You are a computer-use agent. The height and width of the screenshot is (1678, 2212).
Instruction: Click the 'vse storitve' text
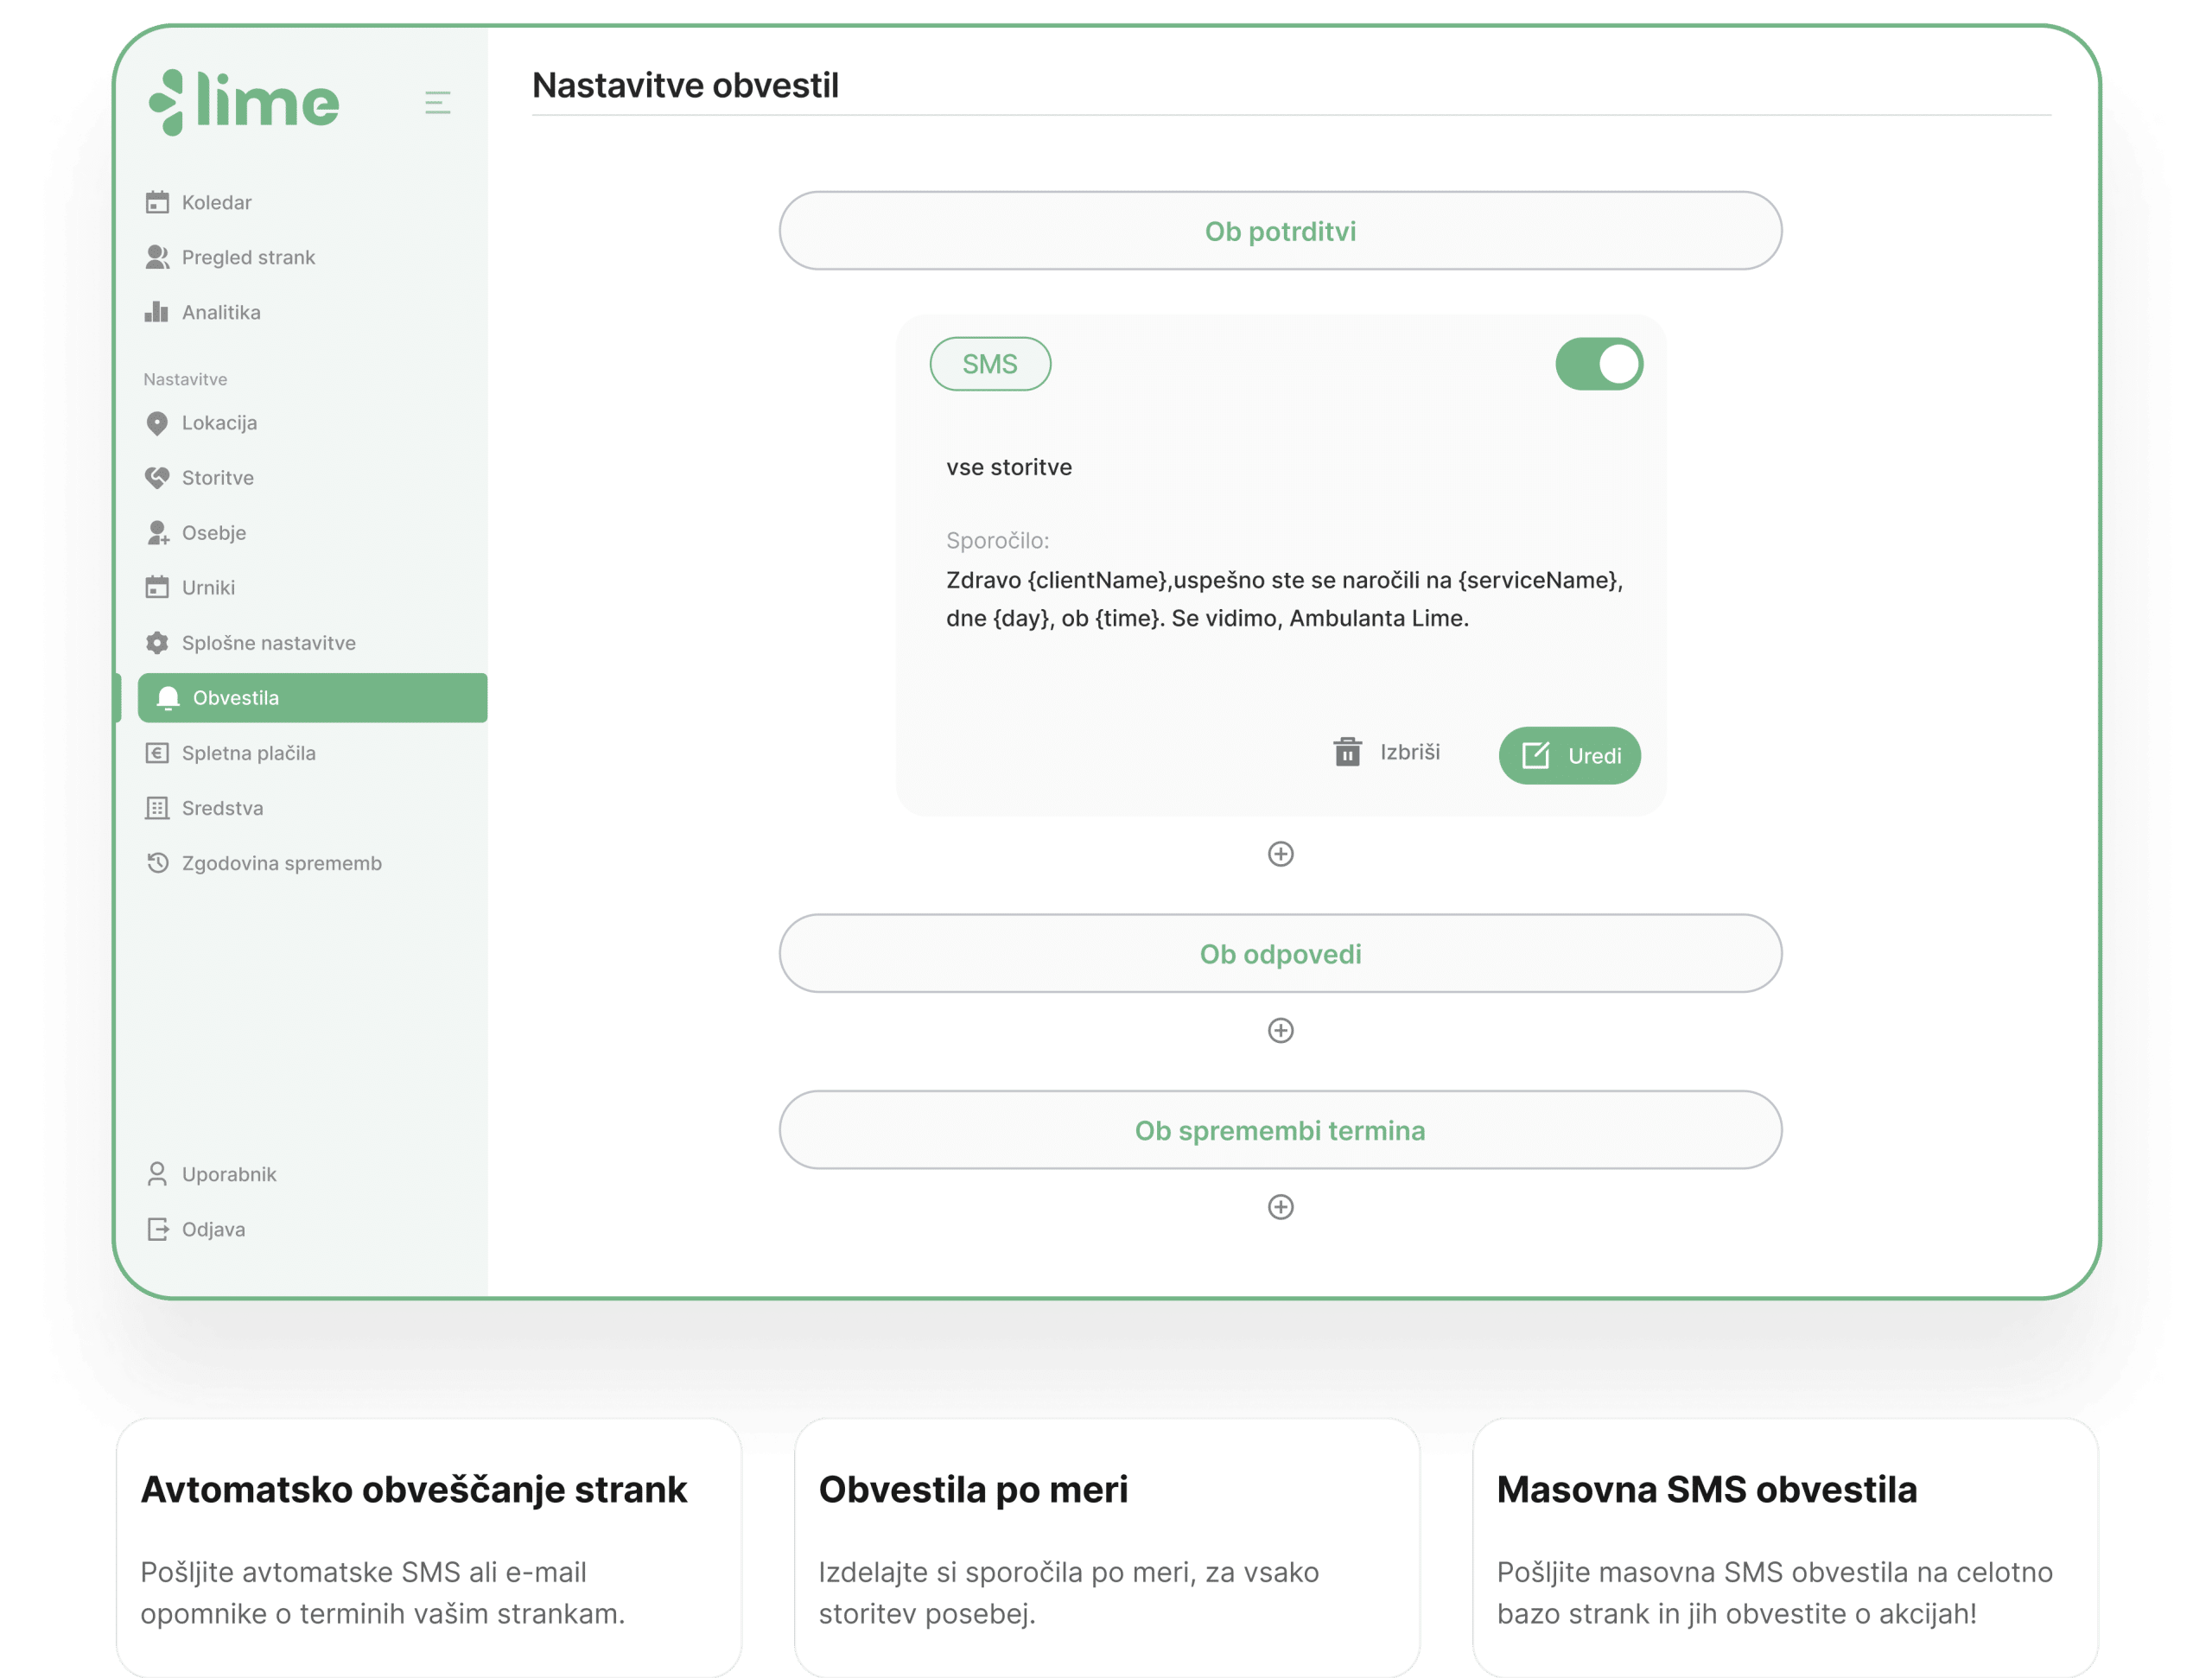pos(1009,467)
